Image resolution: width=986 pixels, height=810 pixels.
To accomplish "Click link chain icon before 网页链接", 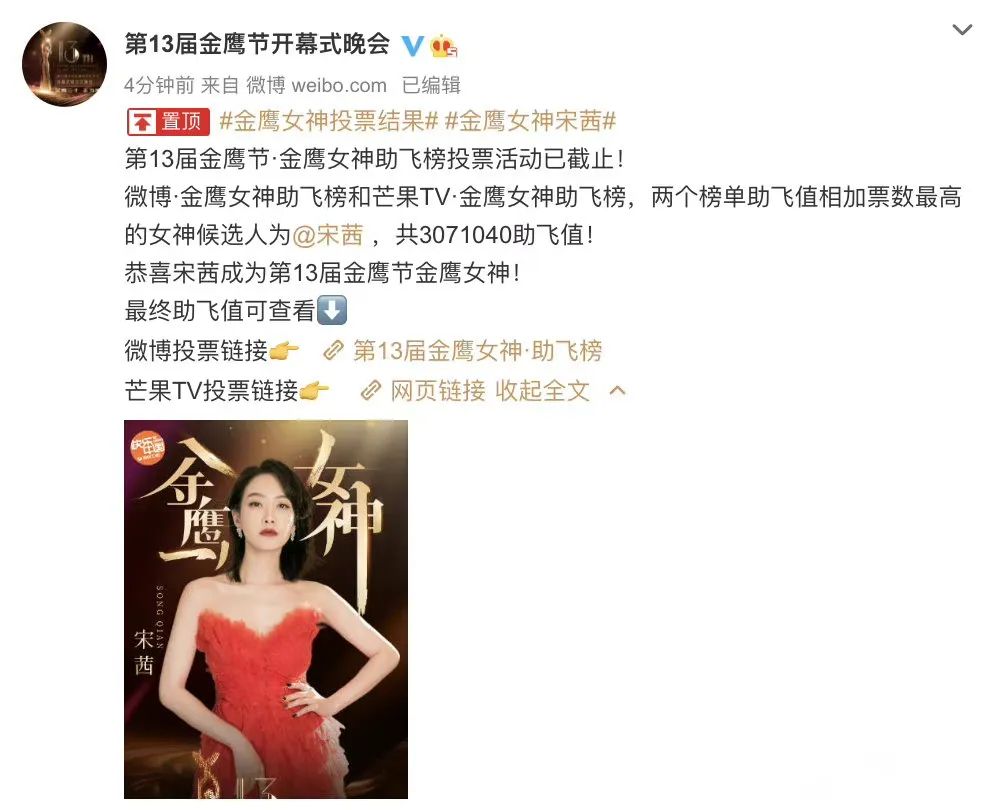I will 371,391.
